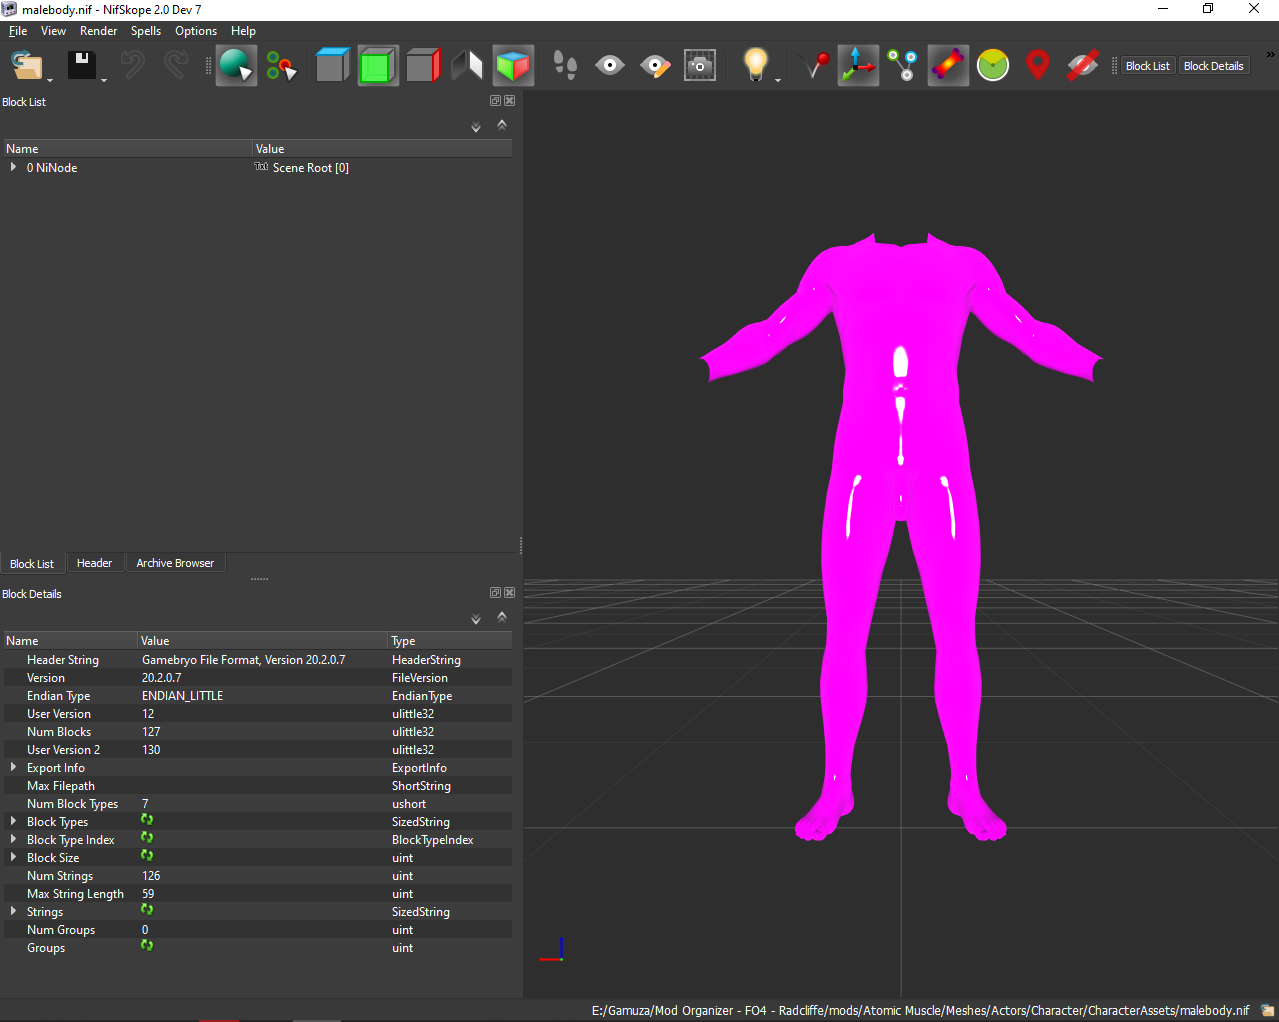
Task: Switch to the Header tab
Action: [x=94, y=563]
